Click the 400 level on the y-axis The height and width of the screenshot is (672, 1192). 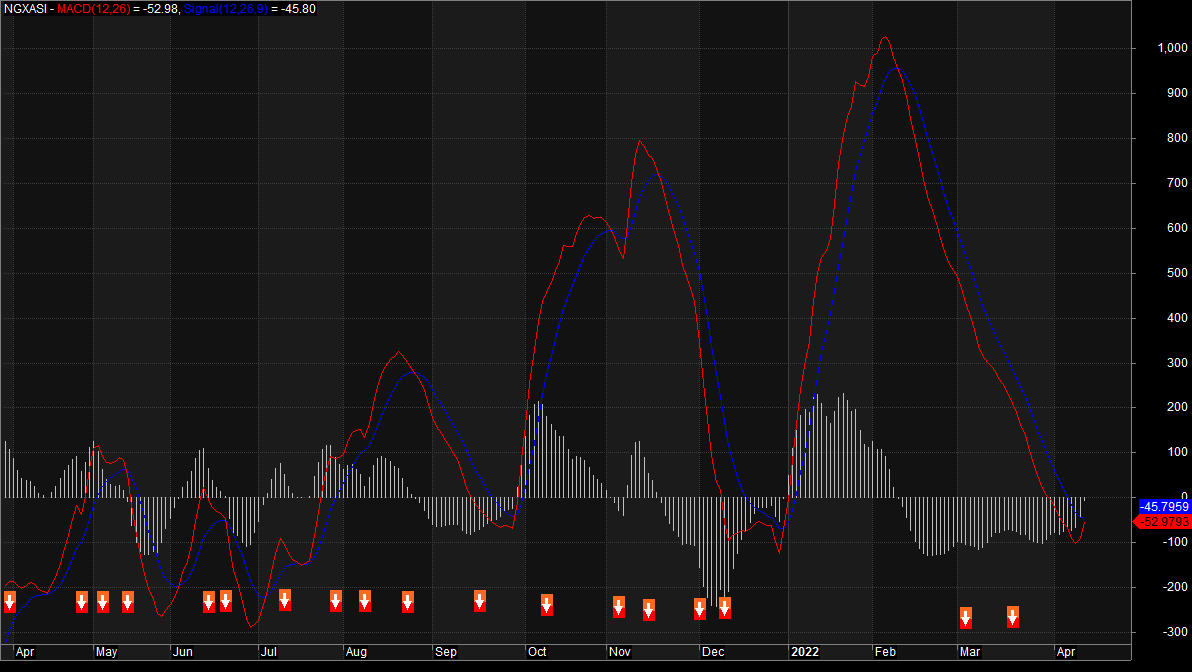(1177, 318)
